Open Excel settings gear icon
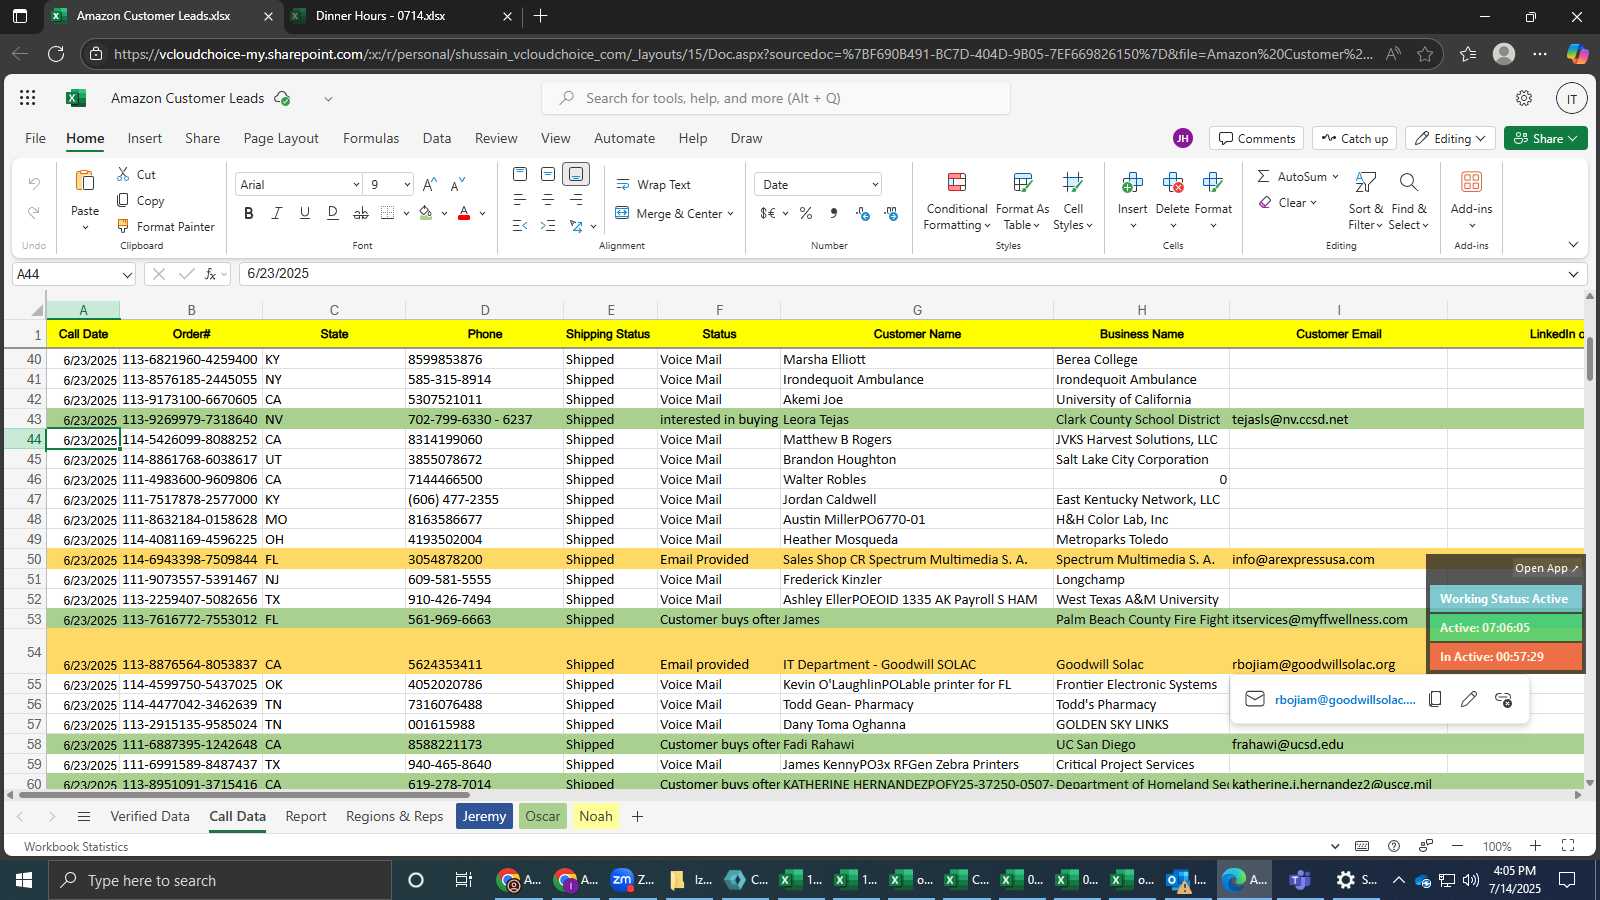Screen dimensions: 1600x900 (1524, 98)
